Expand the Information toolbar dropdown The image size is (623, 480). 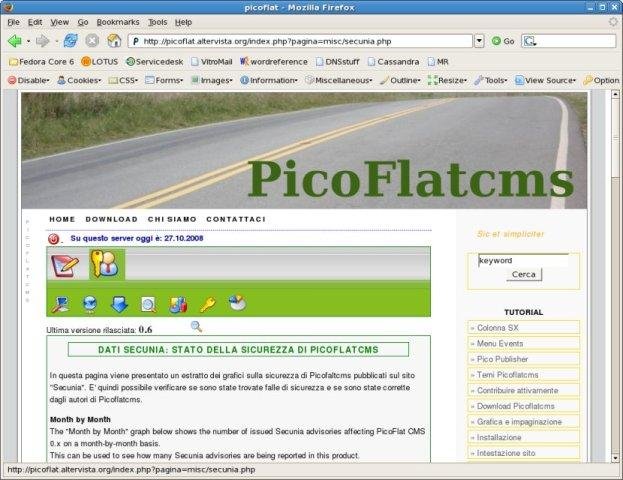pos(269,80)
